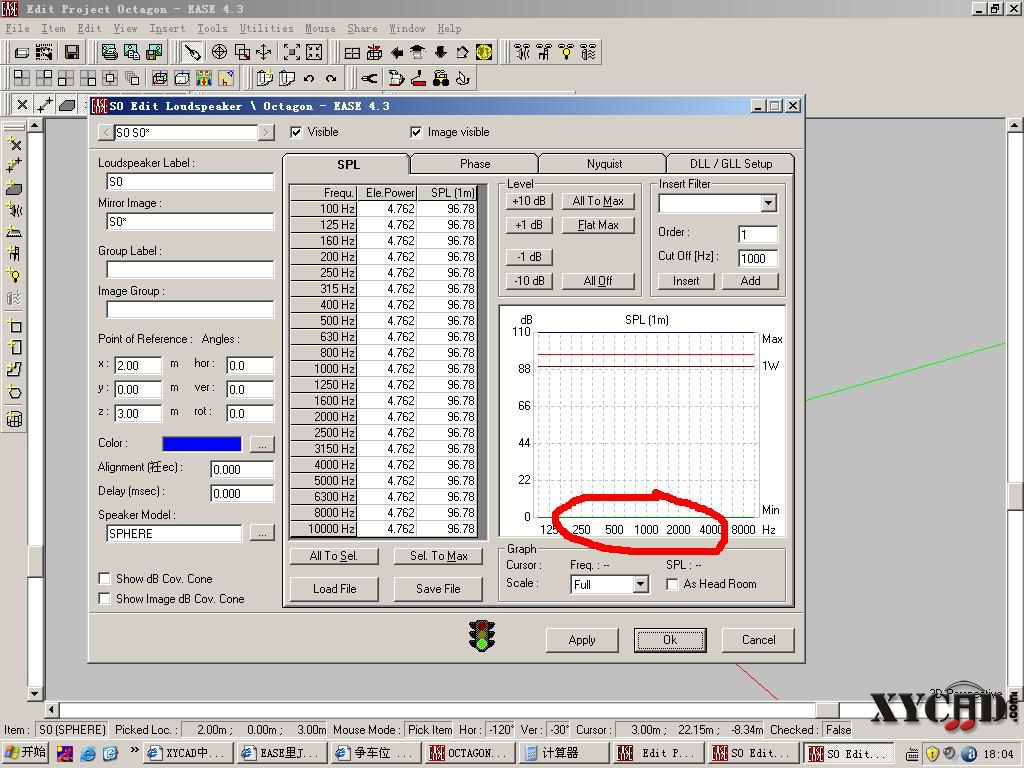Click the previous loudspeaker arrow beside S0 S0*
This screenshot has height=768, width=1024.
click(x=106, y=133)
